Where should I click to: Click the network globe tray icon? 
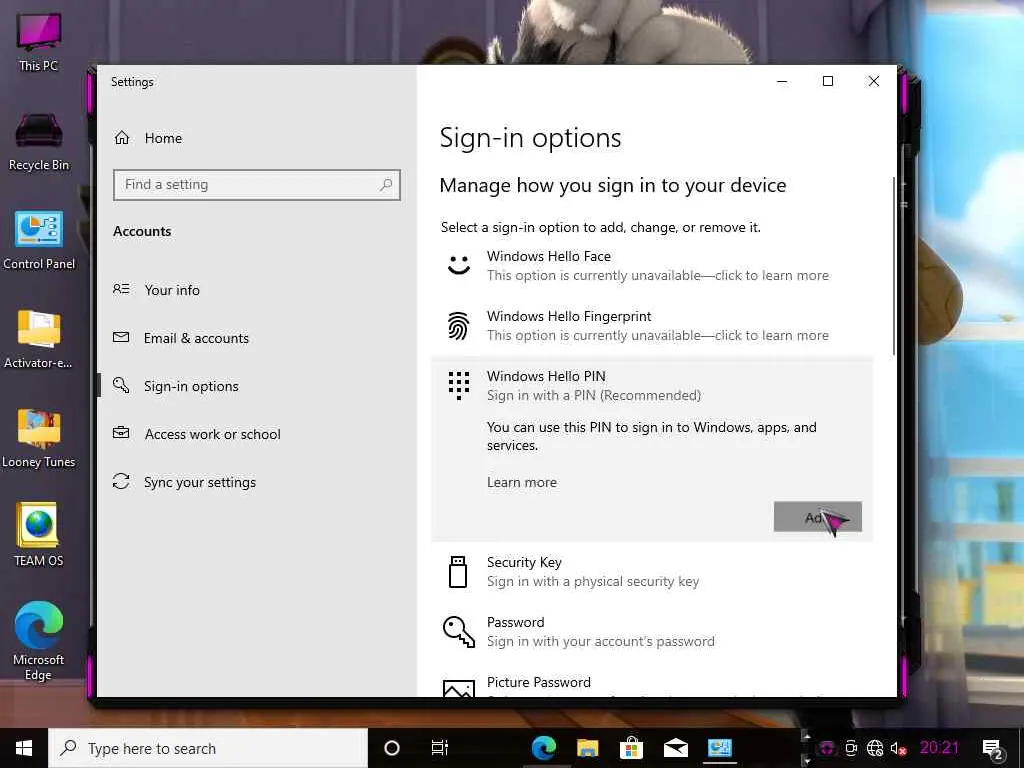click(x=875, y=748)
